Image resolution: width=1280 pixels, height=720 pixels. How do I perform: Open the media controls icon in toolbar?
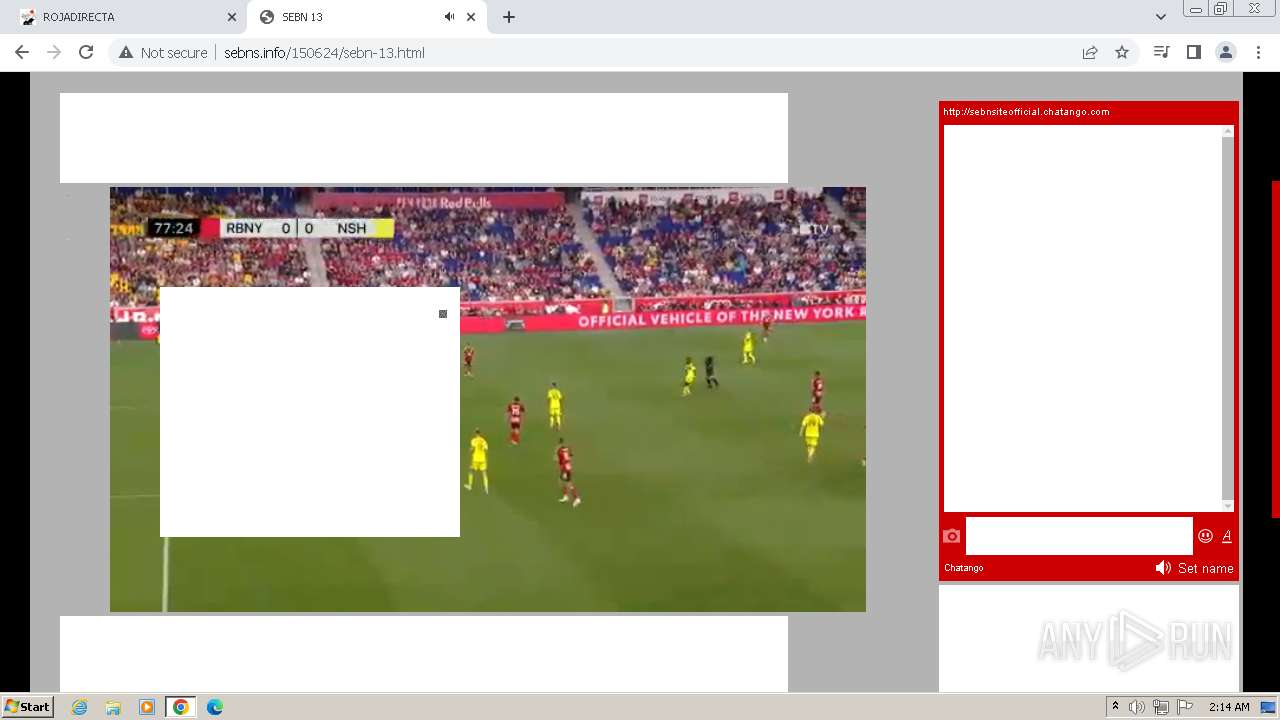tap(1161, 52)
